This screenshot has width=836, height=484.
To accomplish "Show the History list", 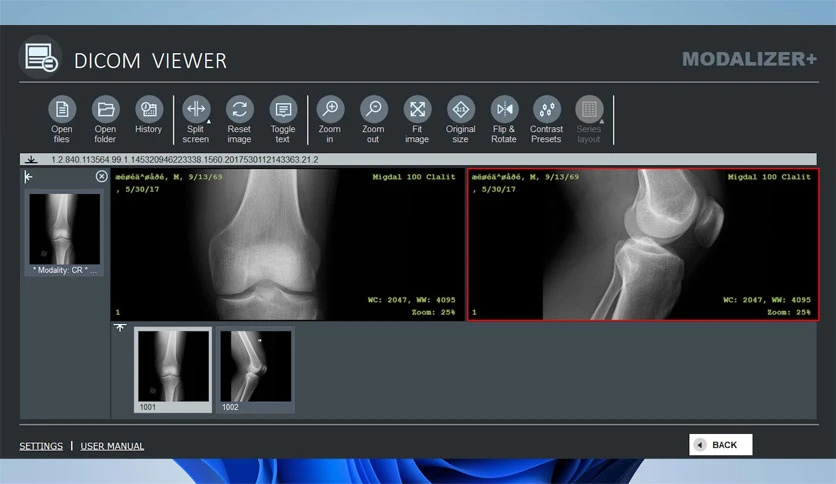I will pyautogui.click(x=149, y=109).
